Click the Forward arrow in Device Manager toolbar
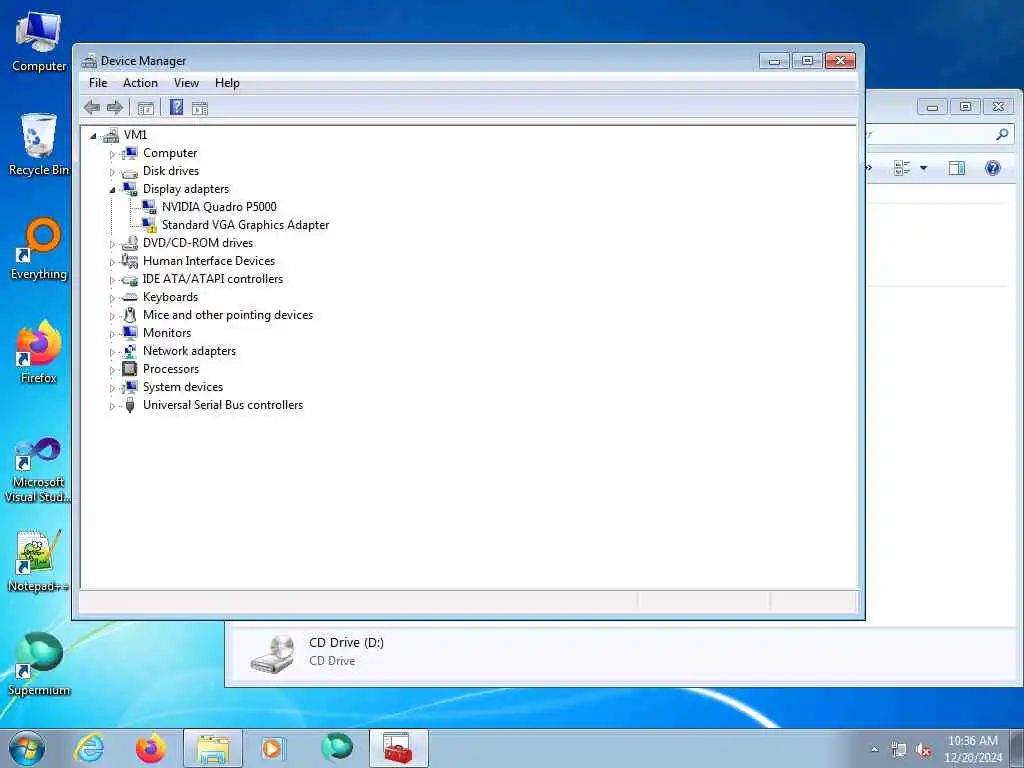 115,108
